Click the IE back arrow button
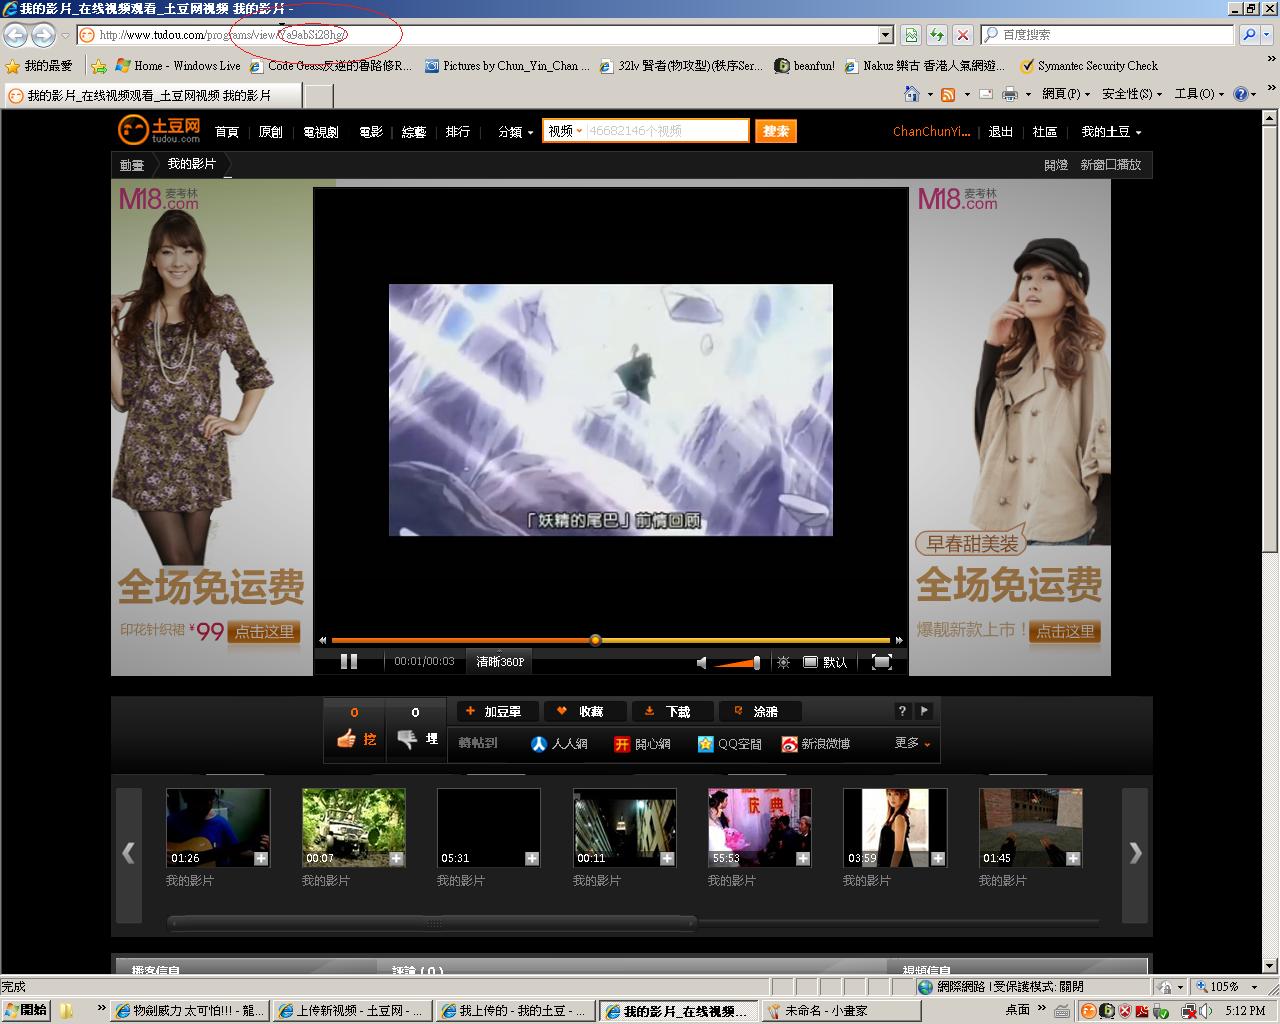The image size is (1280, 1024). click(x=15, y=35)
